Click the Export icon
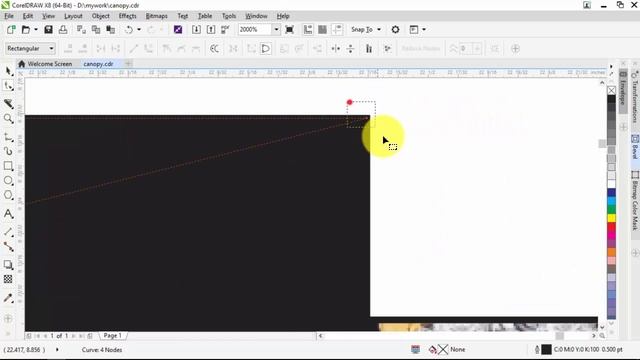 211,29
